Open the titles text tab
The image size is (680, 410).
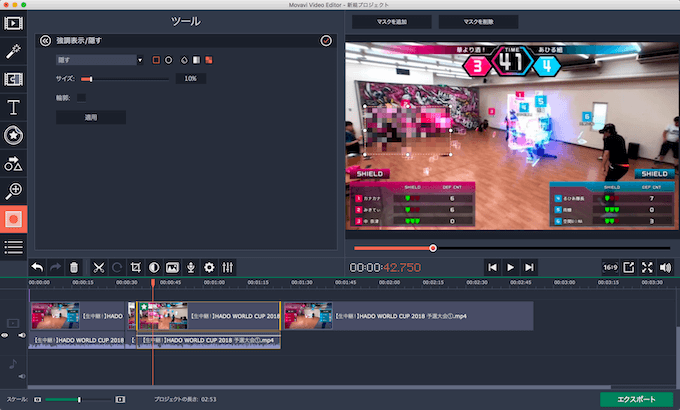[13, 107]
